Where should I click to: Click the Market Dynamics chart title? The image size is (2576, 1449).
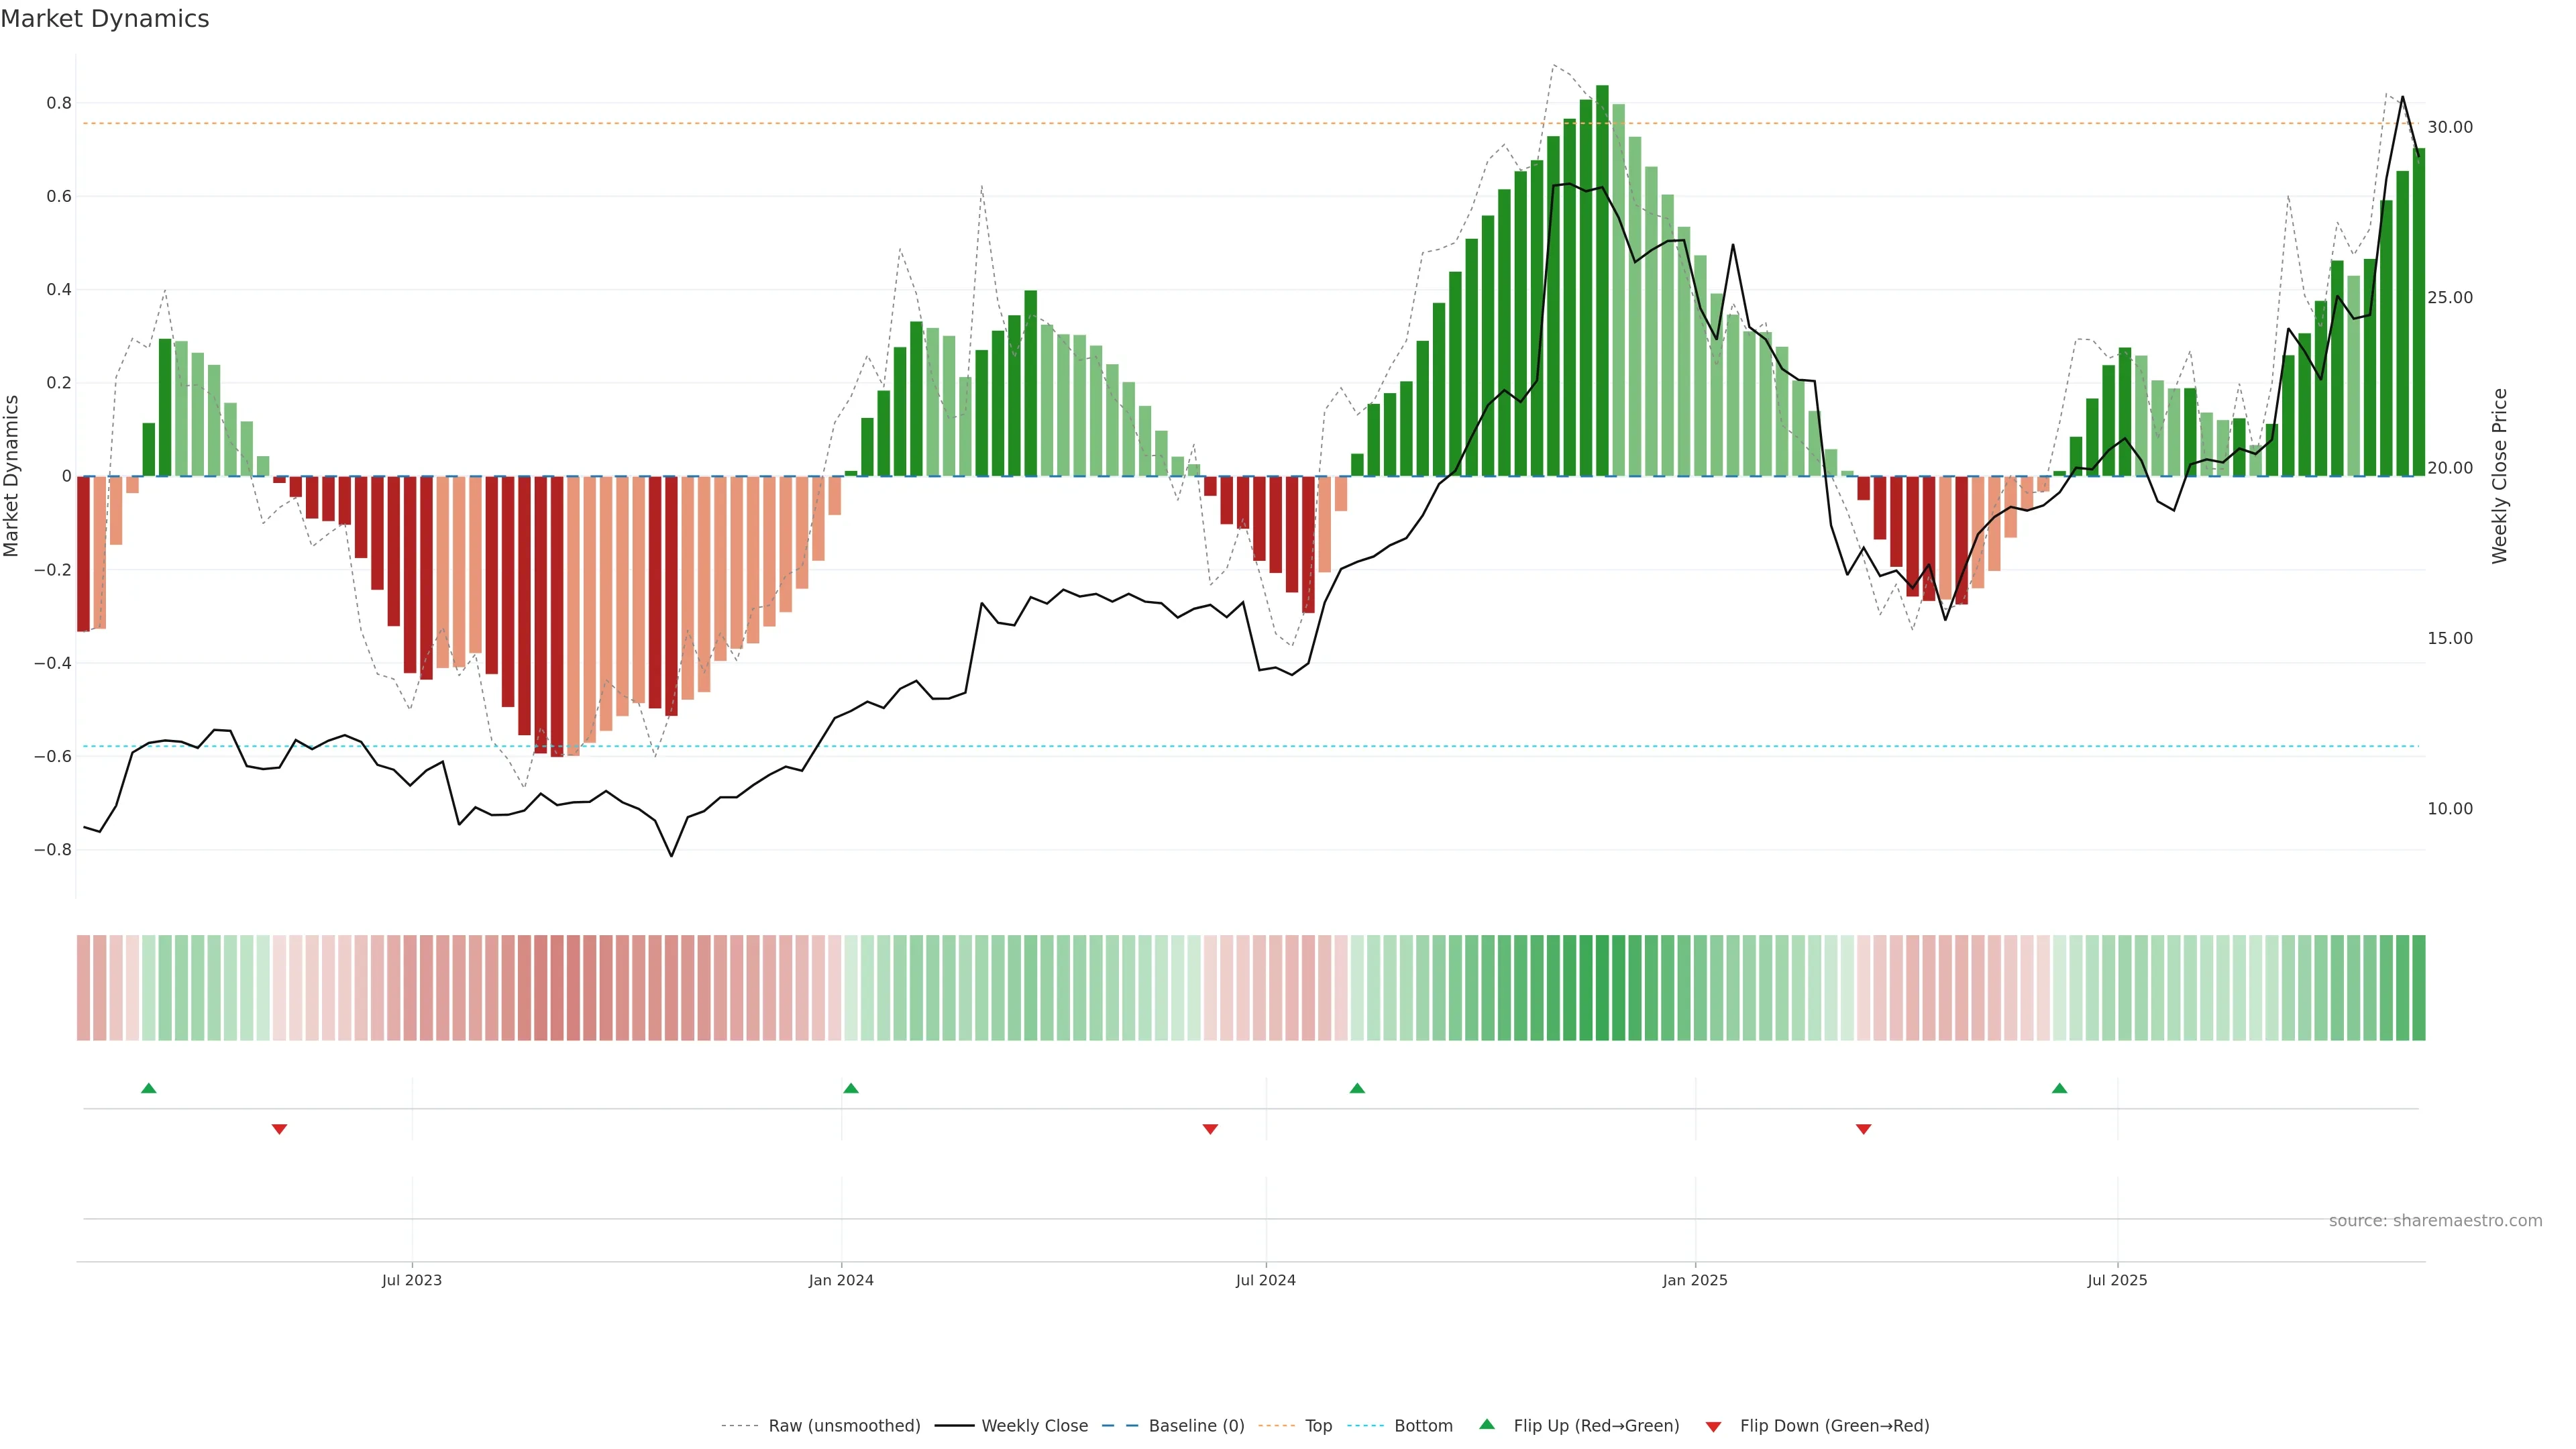(x=105, y=19)
